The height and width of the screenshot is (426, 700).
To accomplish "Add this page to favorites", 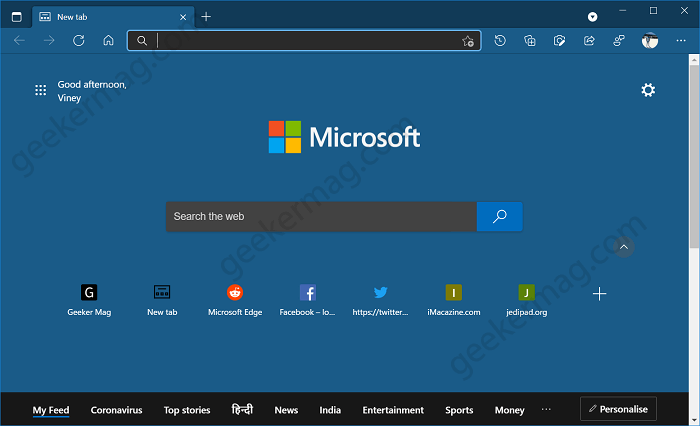I will coord(467,41).
